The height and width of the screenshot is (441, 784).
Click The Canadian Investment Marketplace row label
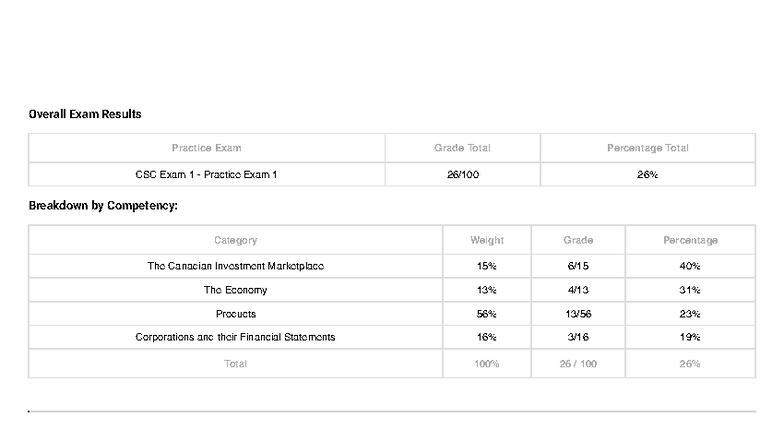point(235,266)
